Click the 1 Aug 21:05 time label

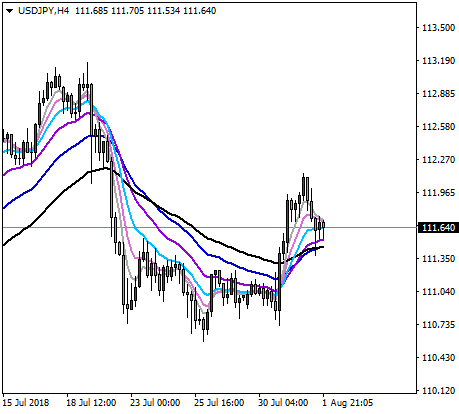(347, 403)
